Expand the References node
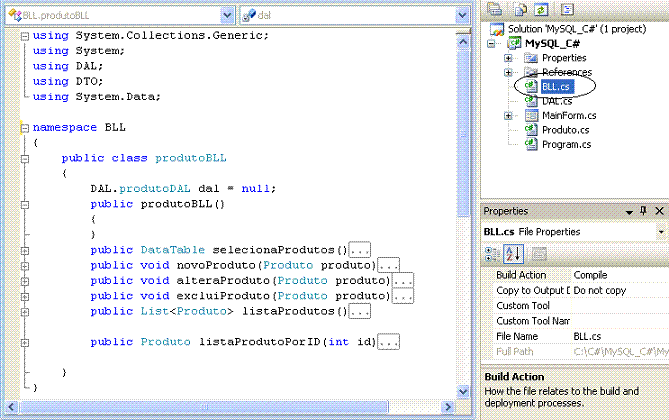This screenshot has height=420, width=669. tap(508, 72)
